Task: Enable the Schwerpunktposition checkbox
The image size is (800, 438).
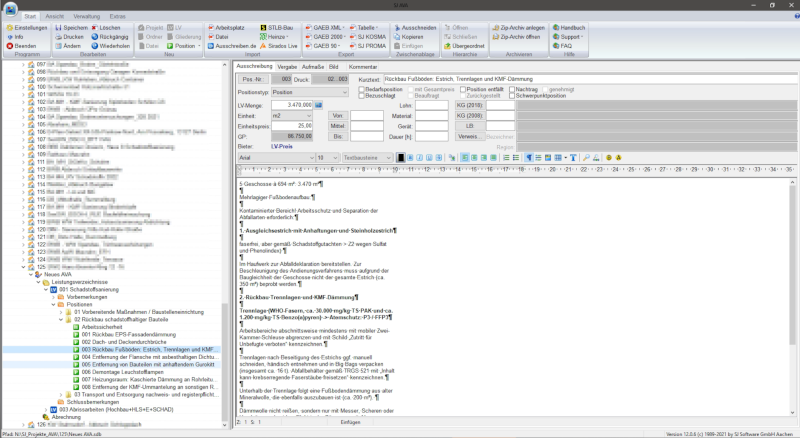Action: coord(512,95)
